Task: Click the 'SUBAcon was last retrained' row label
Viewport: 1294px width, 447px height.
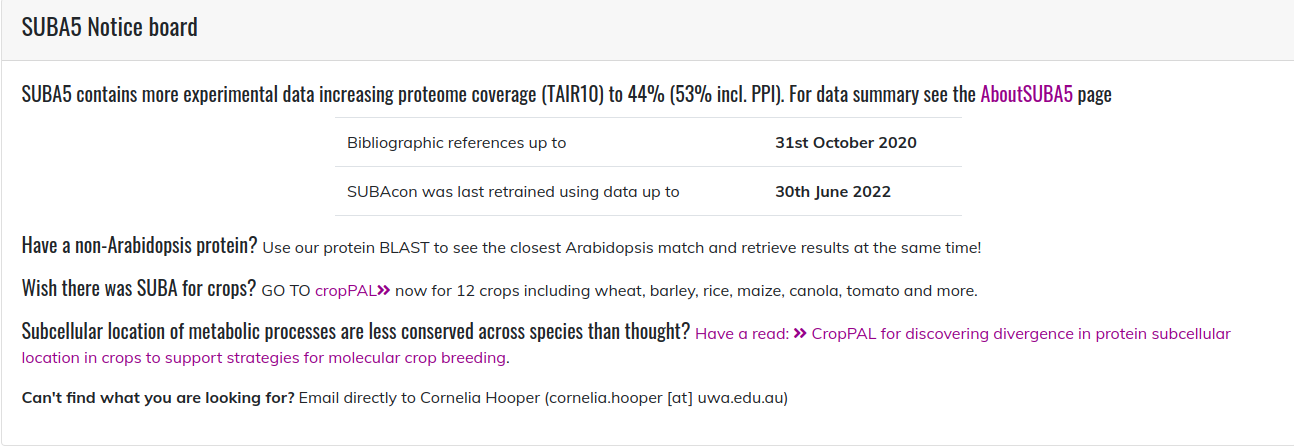Action: coord(513,191)
